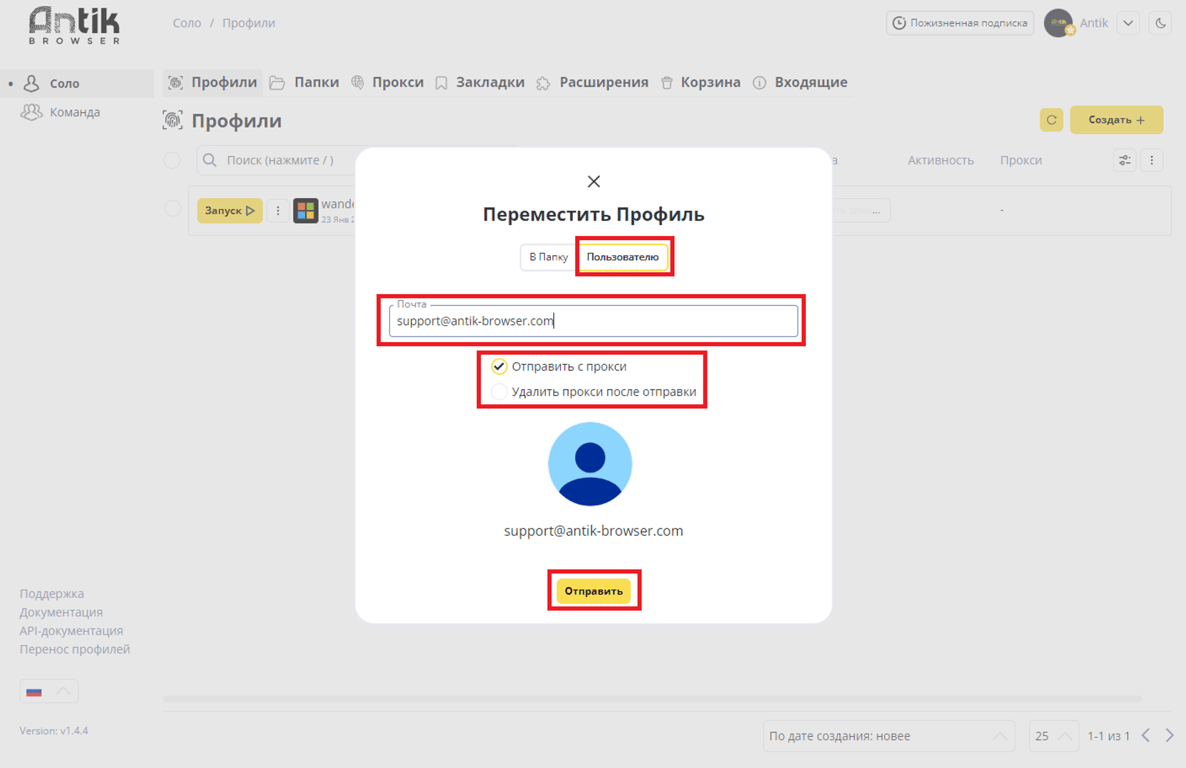Open the 'Соло' sidebar section
Image resolution: width=1186 pixels, height=768 pixels.
point(78,83)
